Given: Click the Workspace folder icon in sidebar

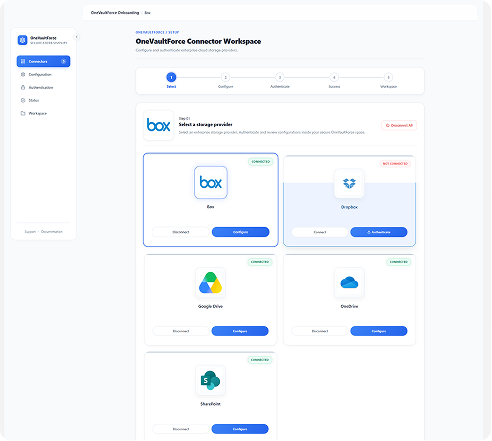Looking at the screenshot, I should 23,113.
